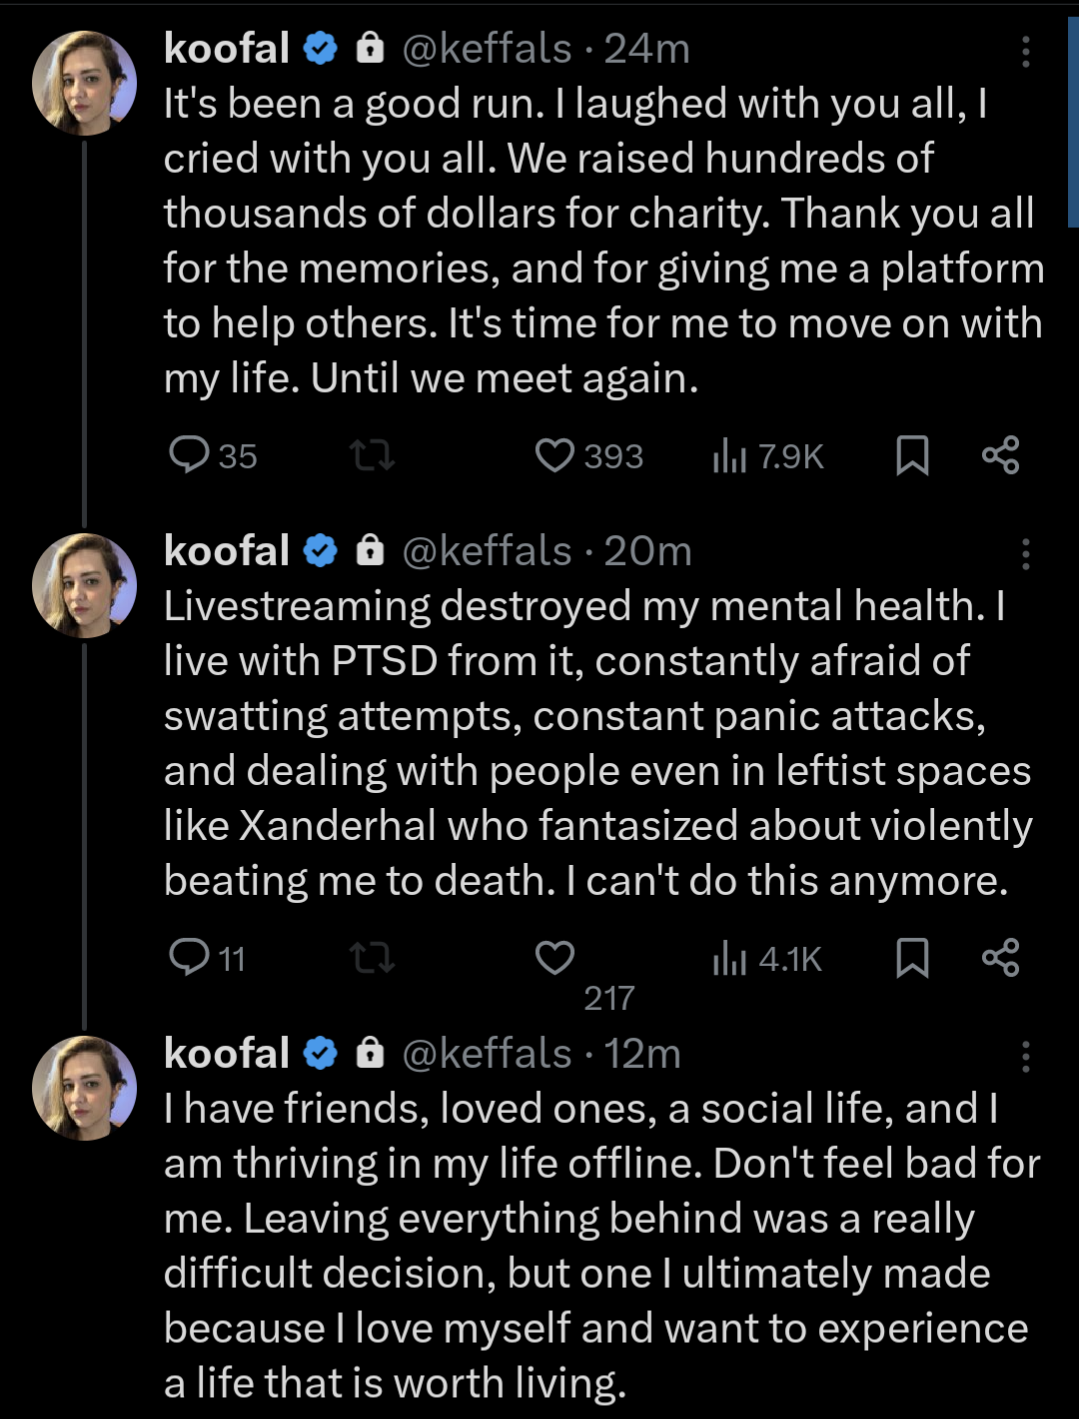Share the 20m Livestreaming tweet
Screen dimensions: 1079x1419
1000,958
